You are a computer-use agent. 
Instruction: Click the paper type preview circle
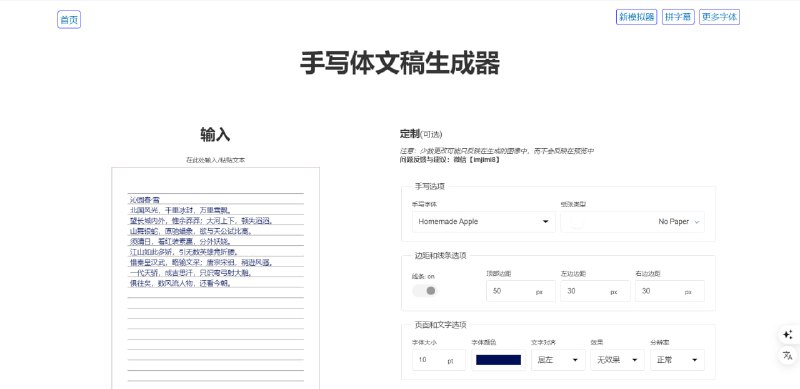[577, 222]
